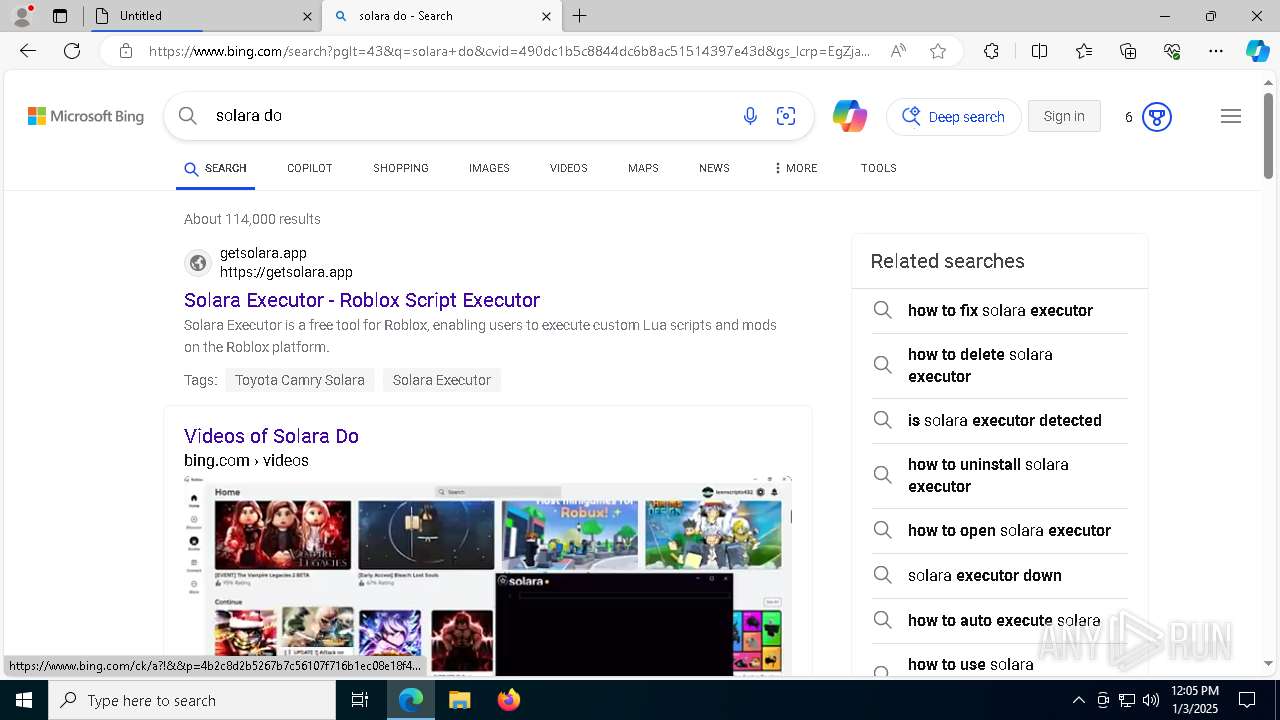The height and width of the screenshot is (720, 1280).
Task: Launch Firefox from taskbar
Action: pyautogui.click(x=509, y=700)
